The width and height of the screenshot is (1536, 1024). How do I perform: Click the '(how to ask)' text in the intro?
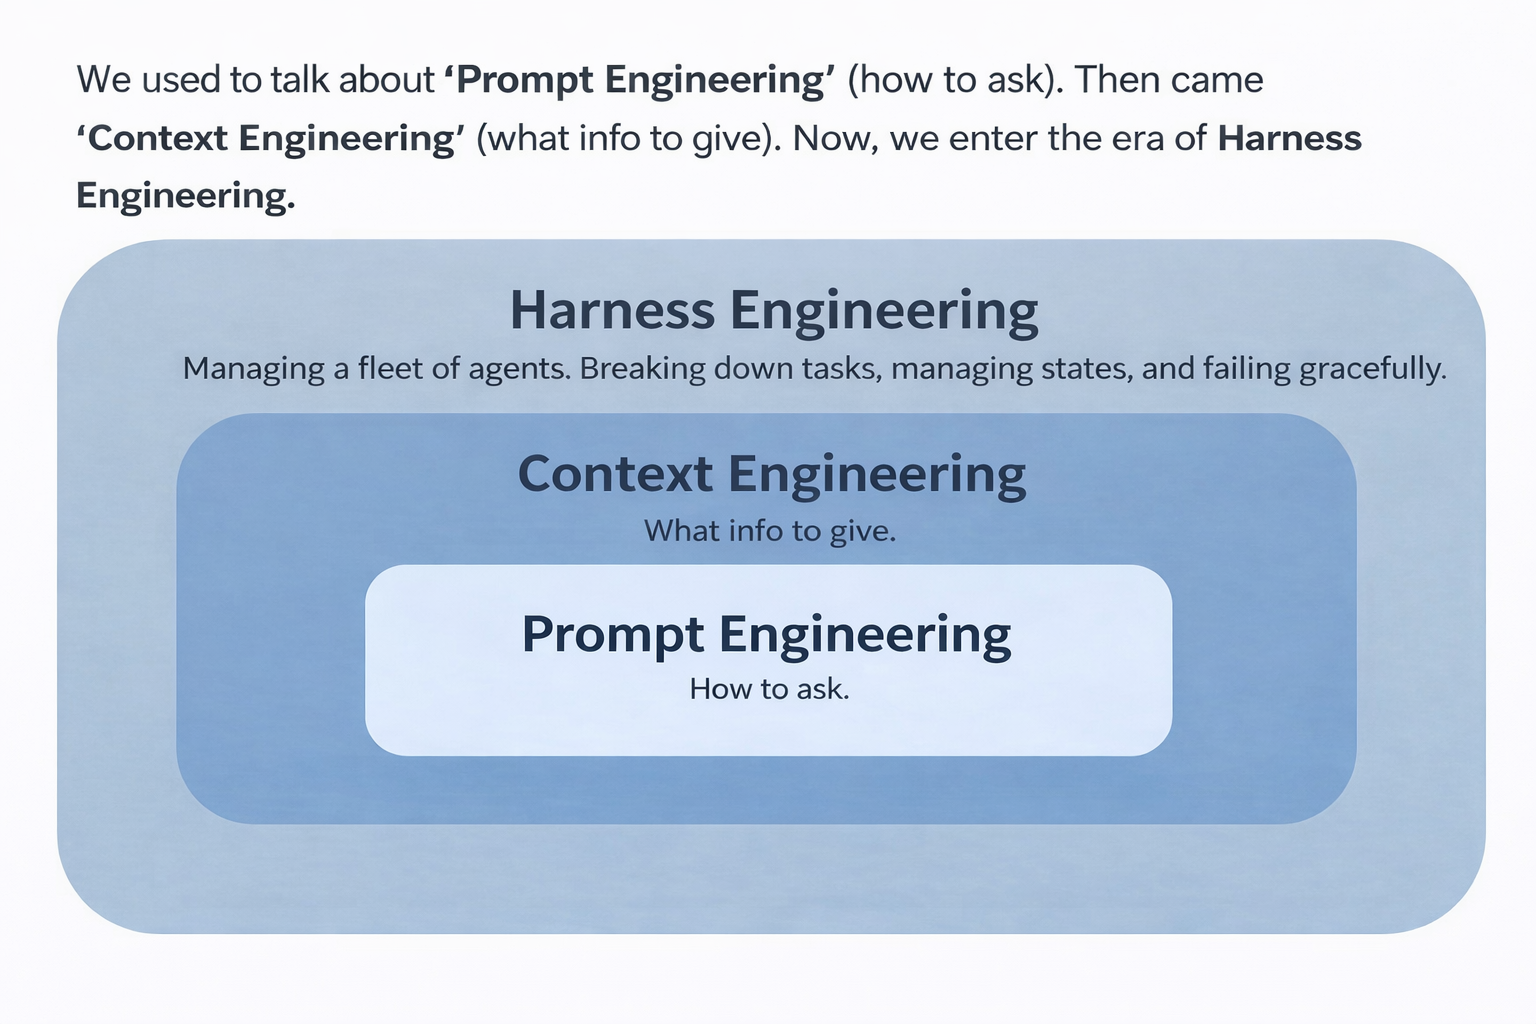954,80
